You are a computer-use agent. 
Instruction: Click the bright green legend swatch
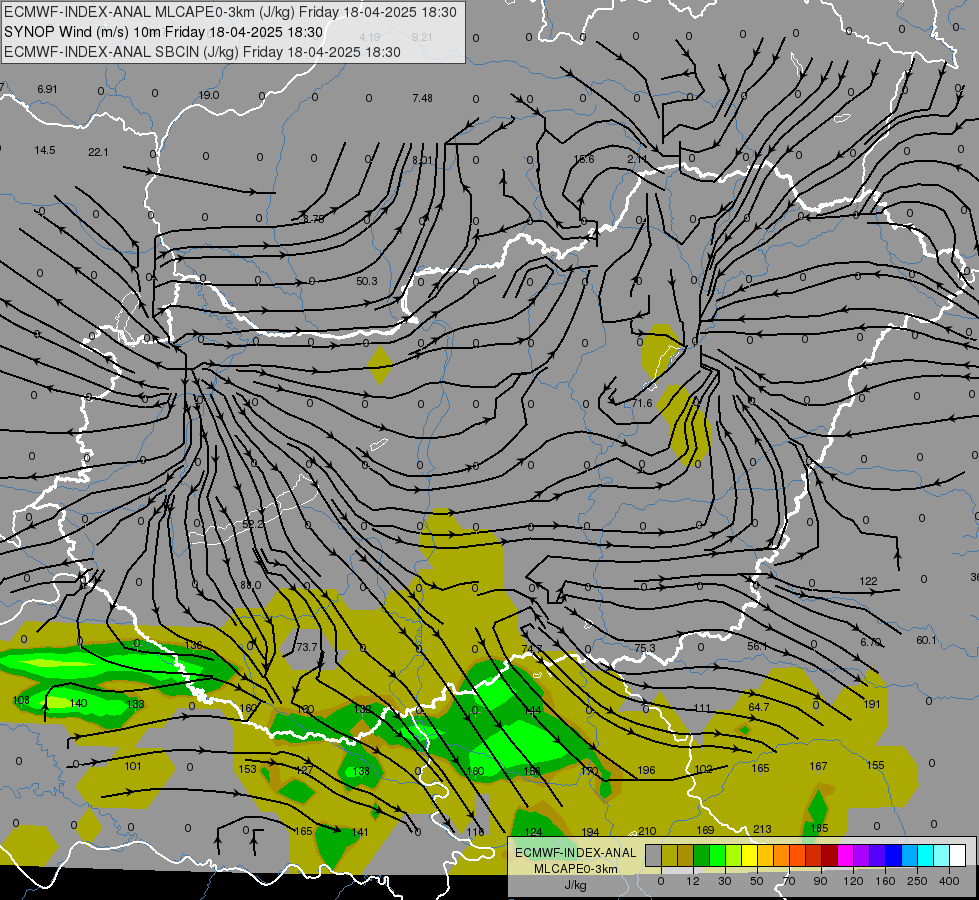click(717, 855)
